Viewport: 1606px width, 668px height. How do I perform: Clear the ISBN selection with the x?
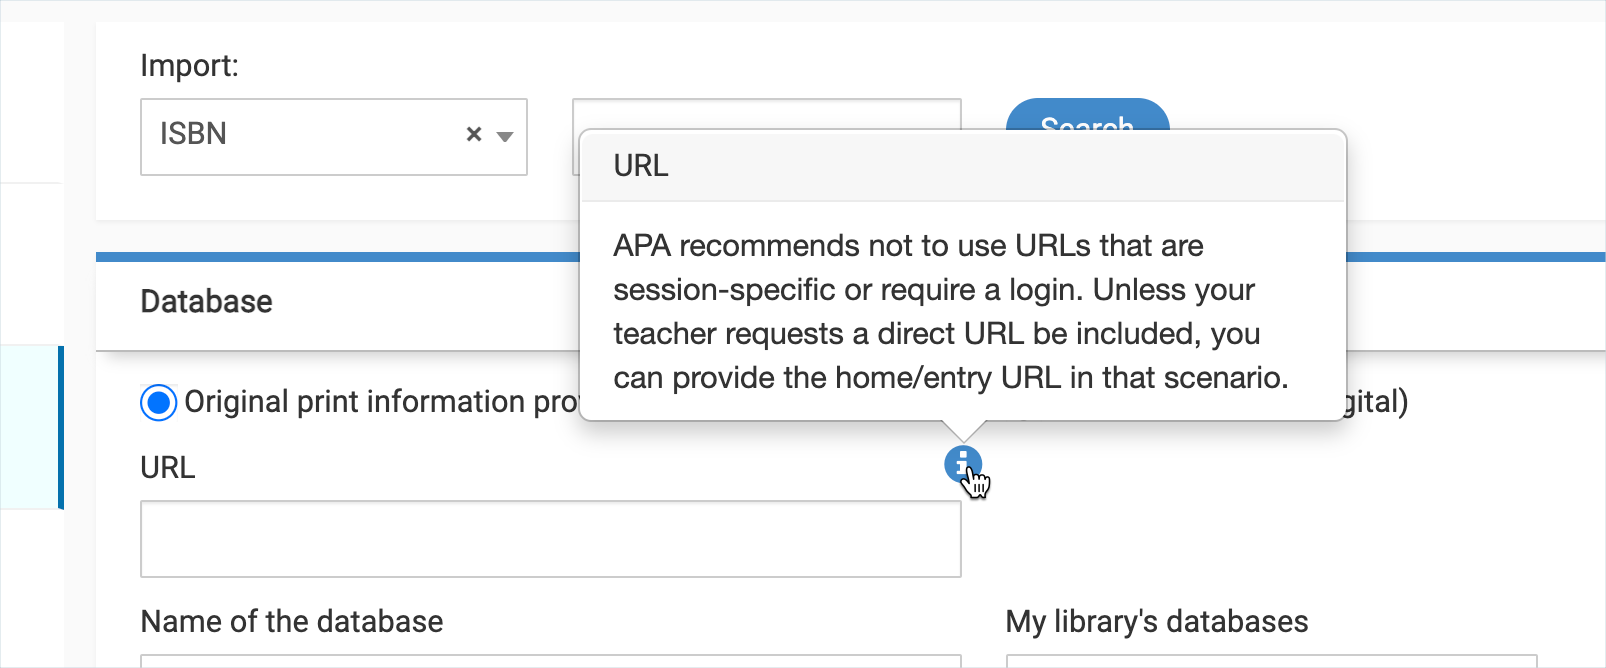click(x=474, y=134)
